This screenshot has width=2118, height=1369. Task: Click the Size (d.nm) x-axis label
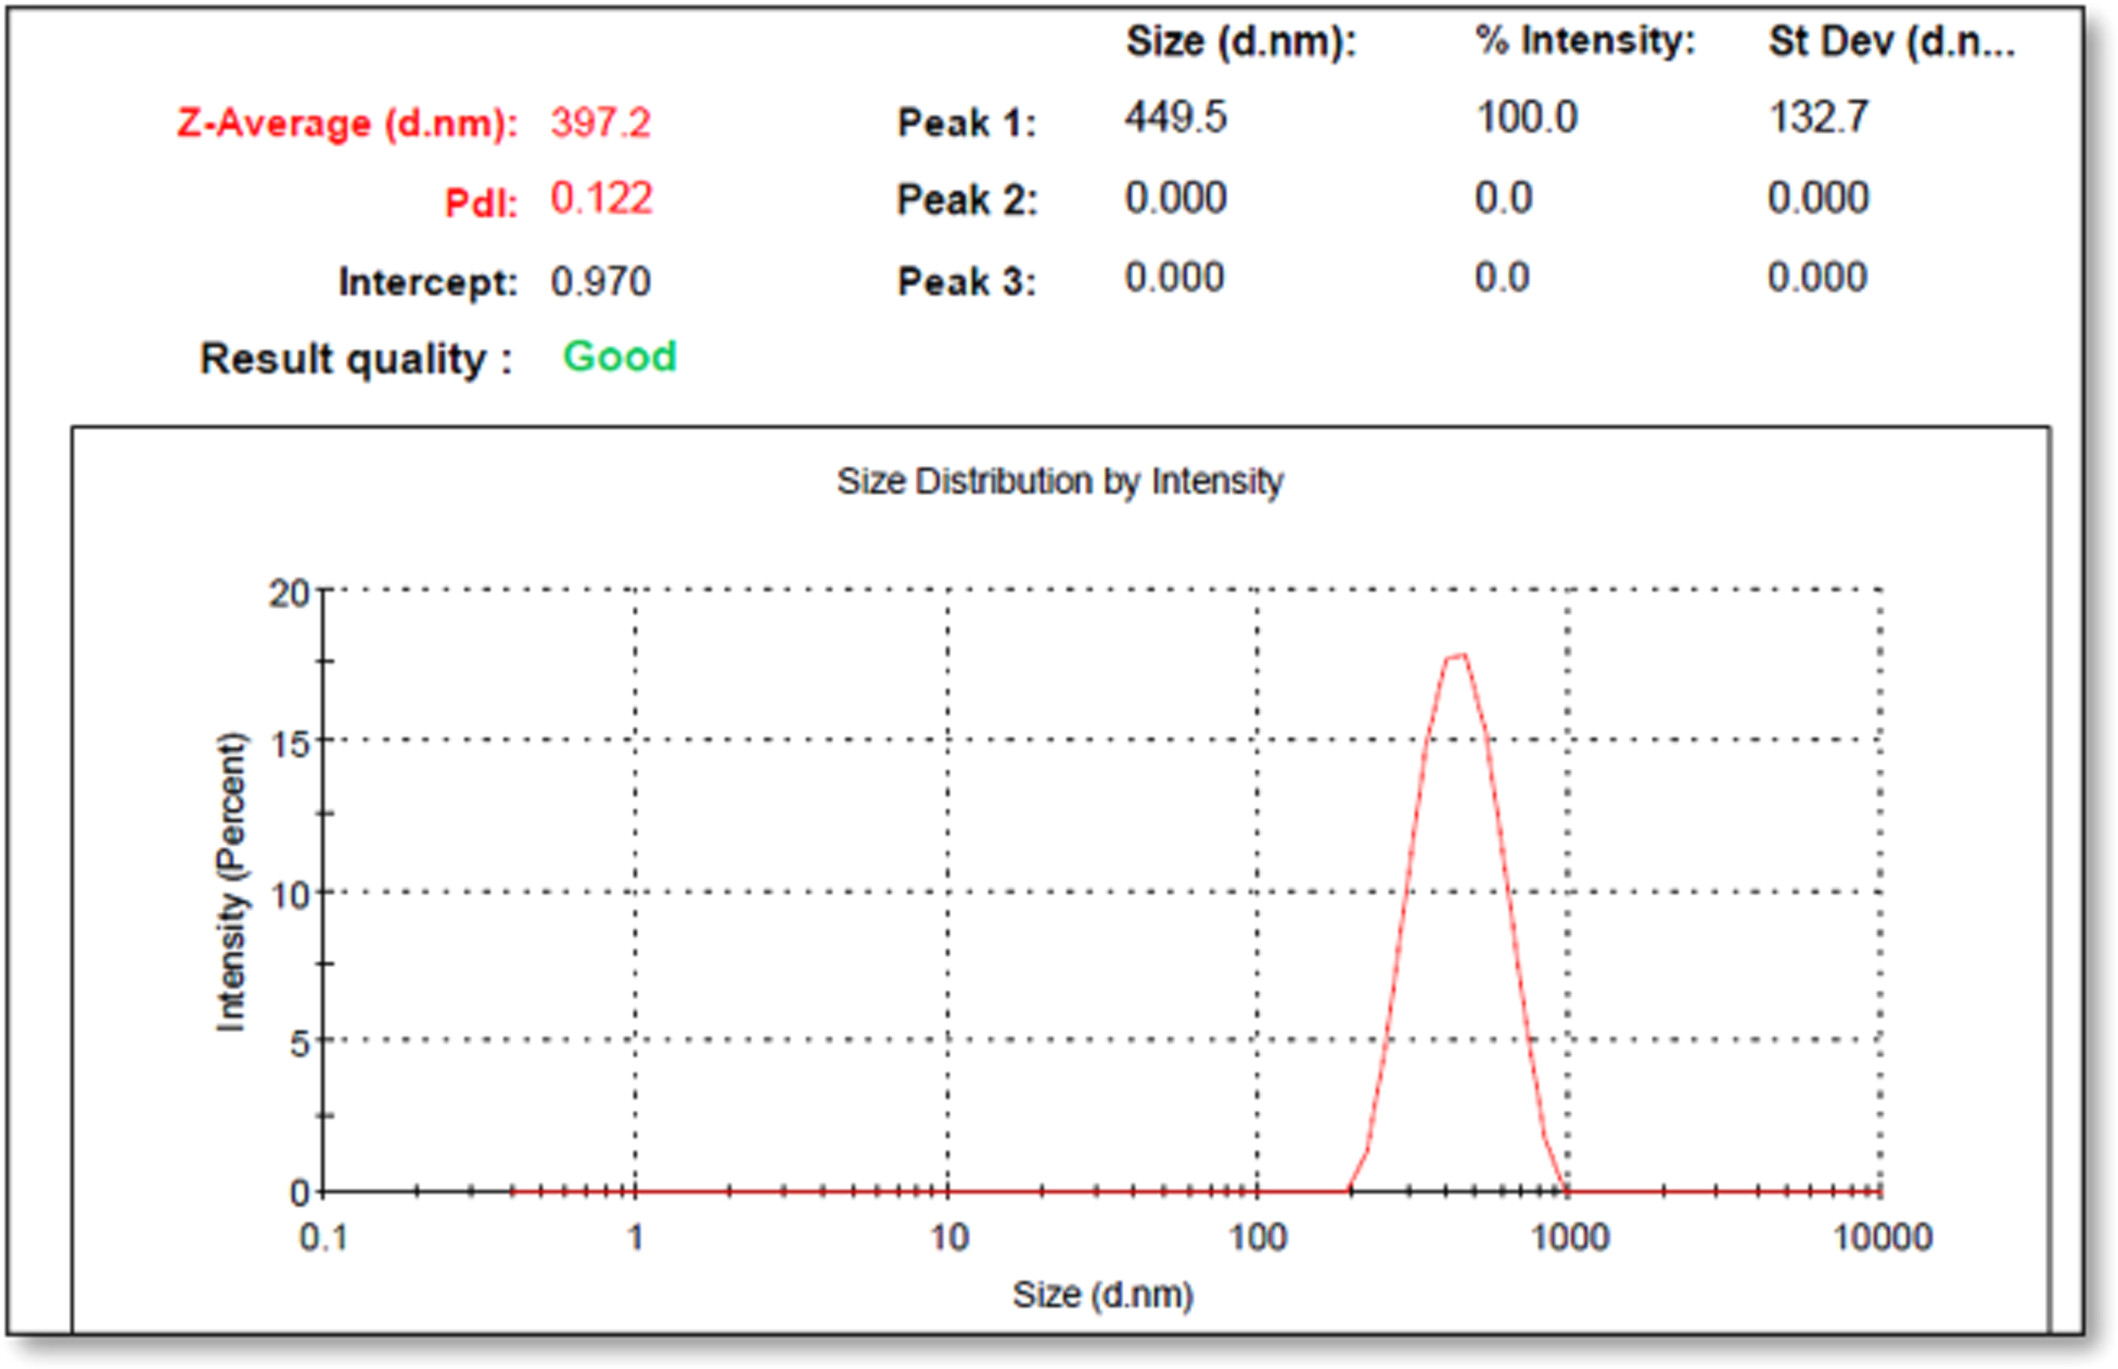pyautogui.click(x=1103, y=1295)
